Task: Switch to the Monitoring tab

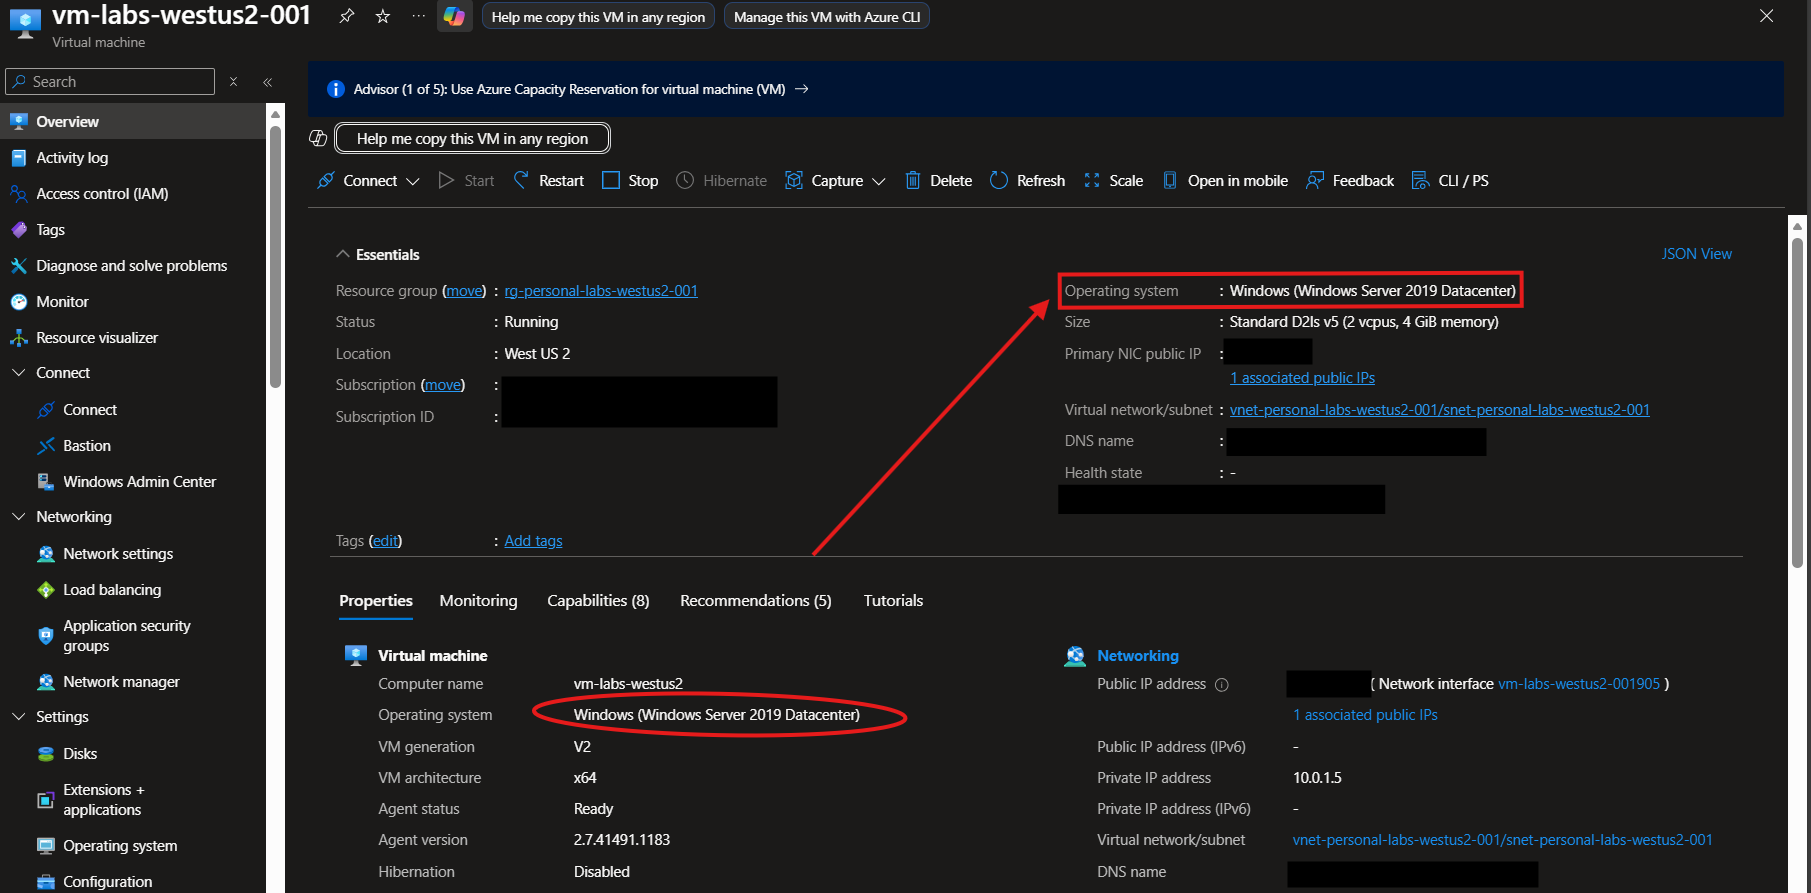Action: [x=478, y=601]
